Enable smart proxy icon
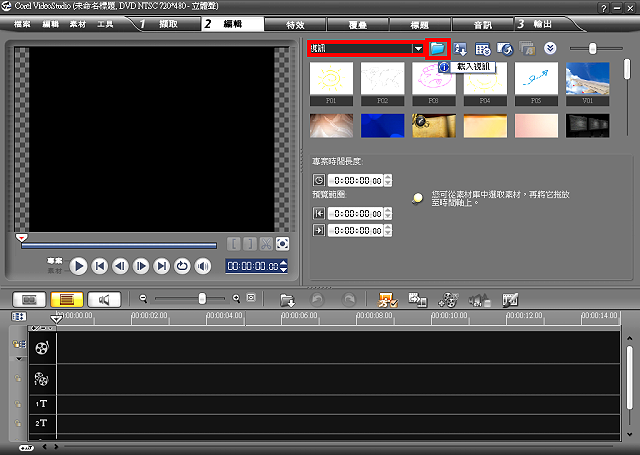The height and width of the screenshot is (455, 640). click(x=387, y=300)
